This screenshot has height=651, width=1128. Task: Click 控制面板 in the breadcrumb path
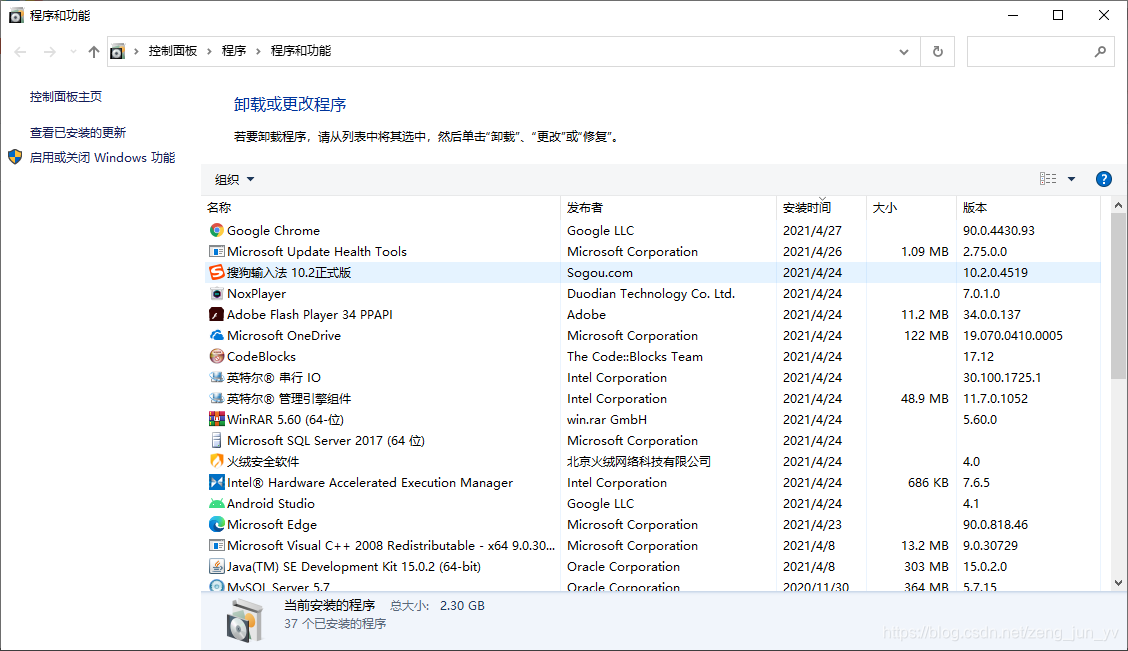point(173,51)
